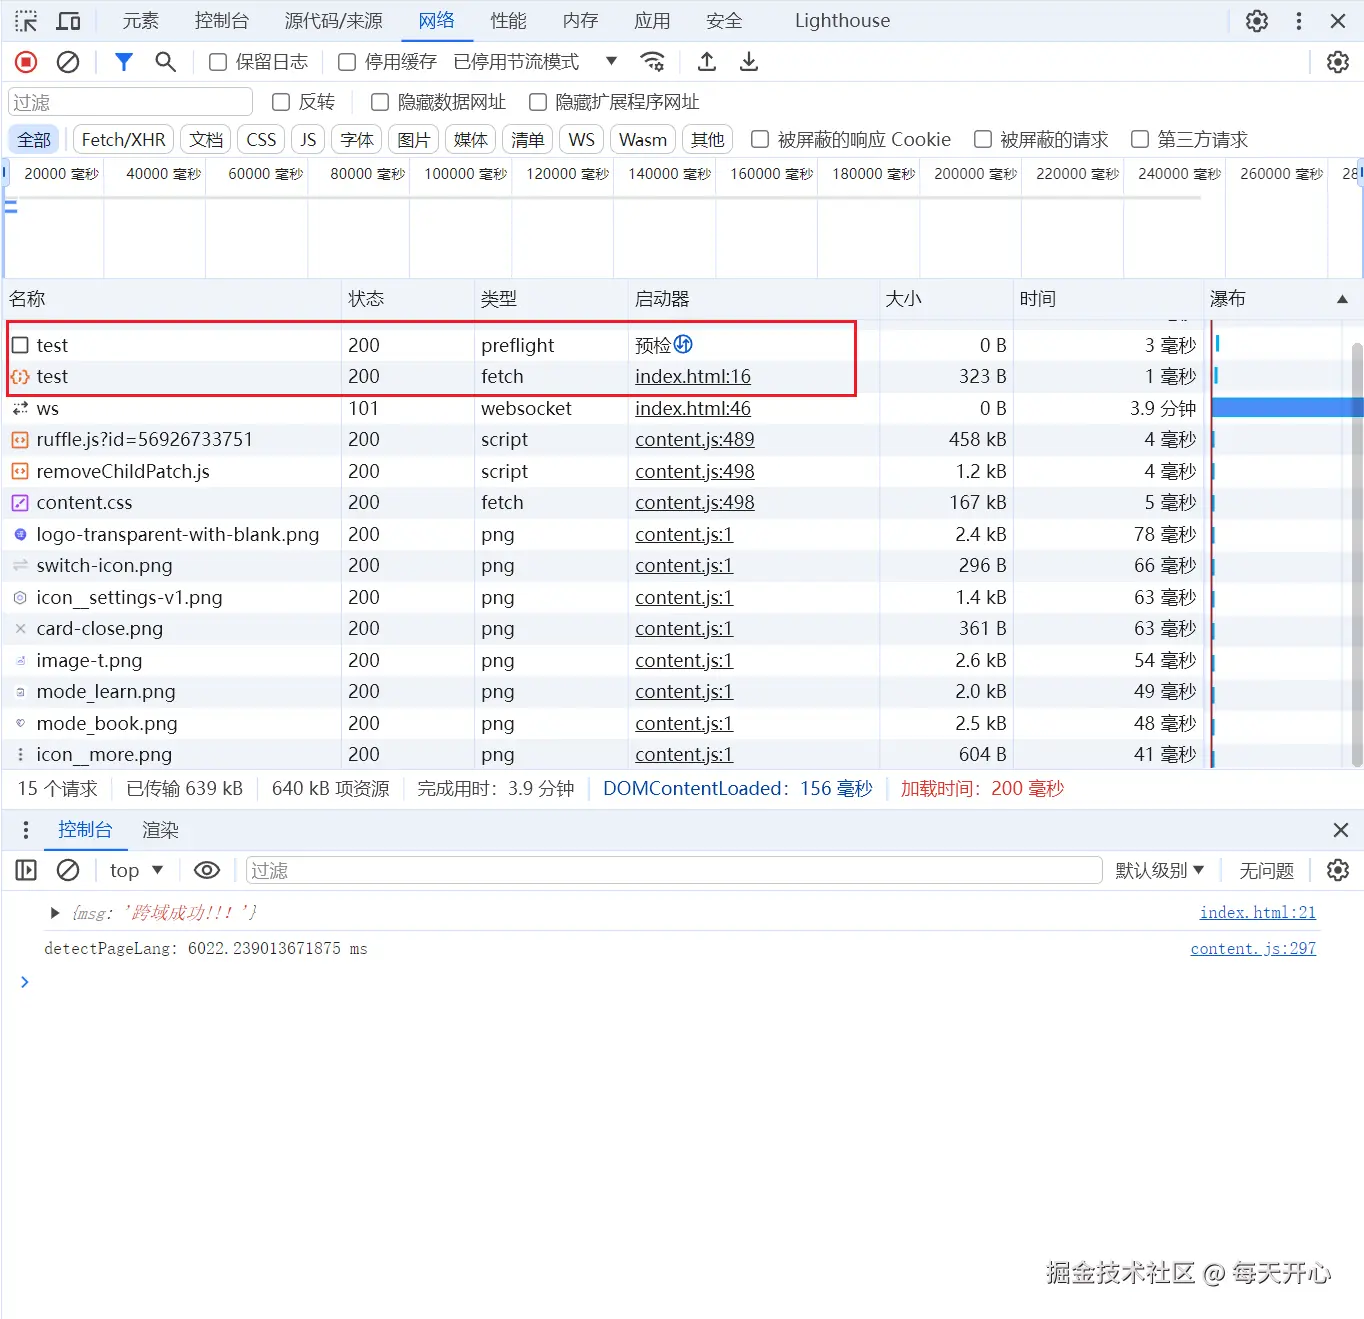Open the Lighthouse tab
The image size is (1364, 1319).
click(x=842, y=21)
